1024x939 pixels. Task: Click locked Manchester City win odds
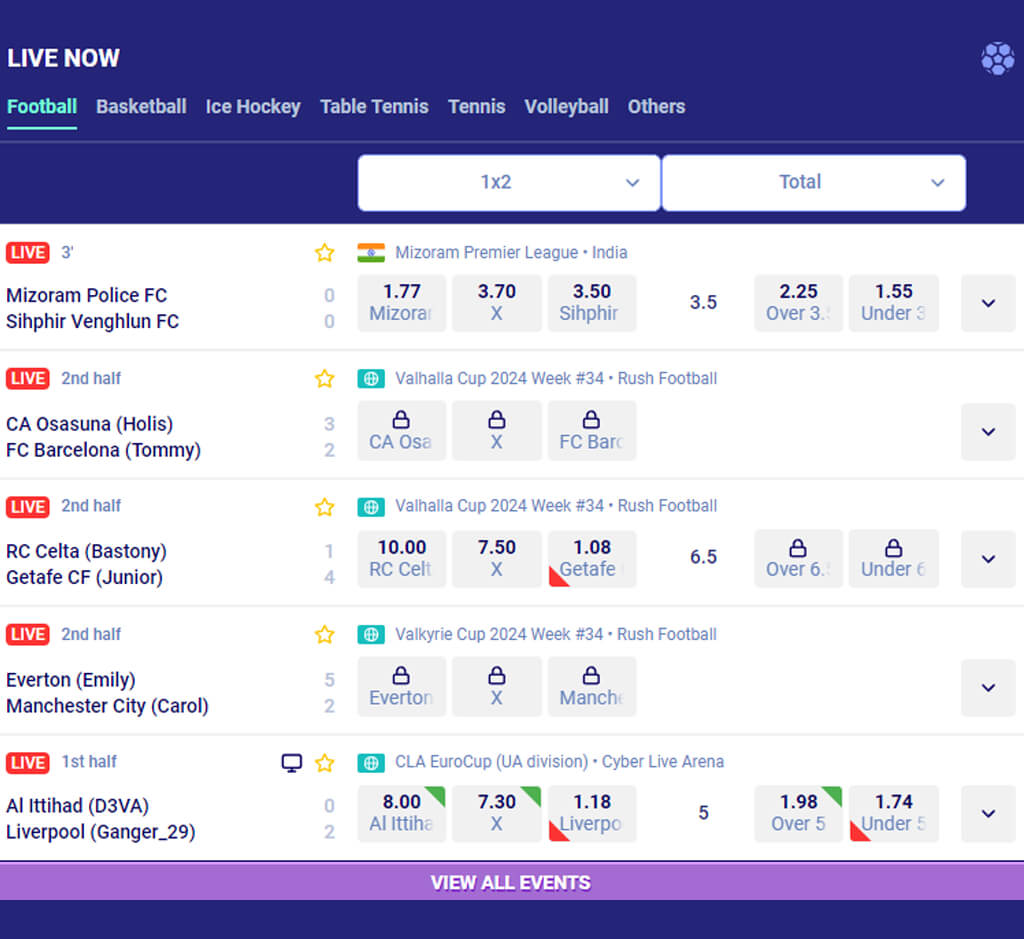pos(592,687)
